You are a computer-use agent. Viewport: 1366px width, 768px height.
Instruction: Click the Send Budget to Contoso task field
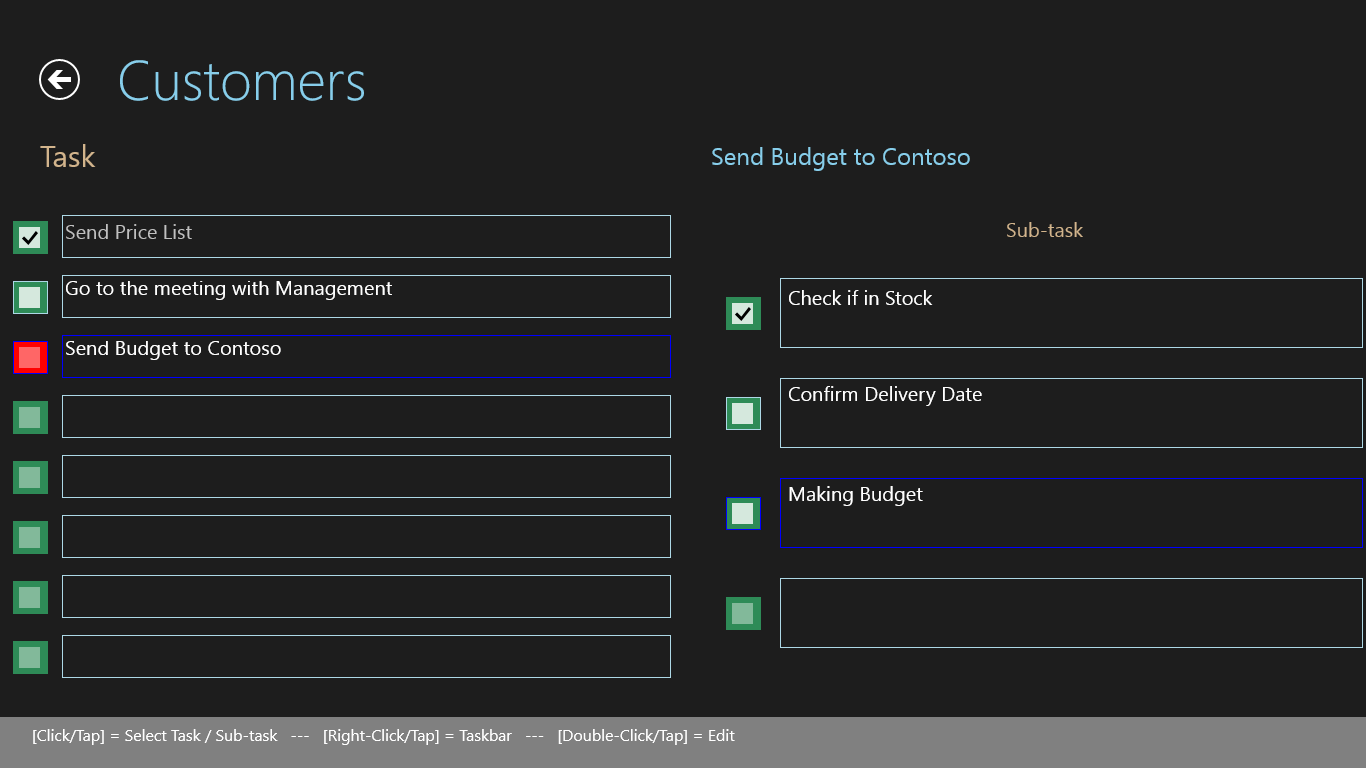click(x=366, y=357)
